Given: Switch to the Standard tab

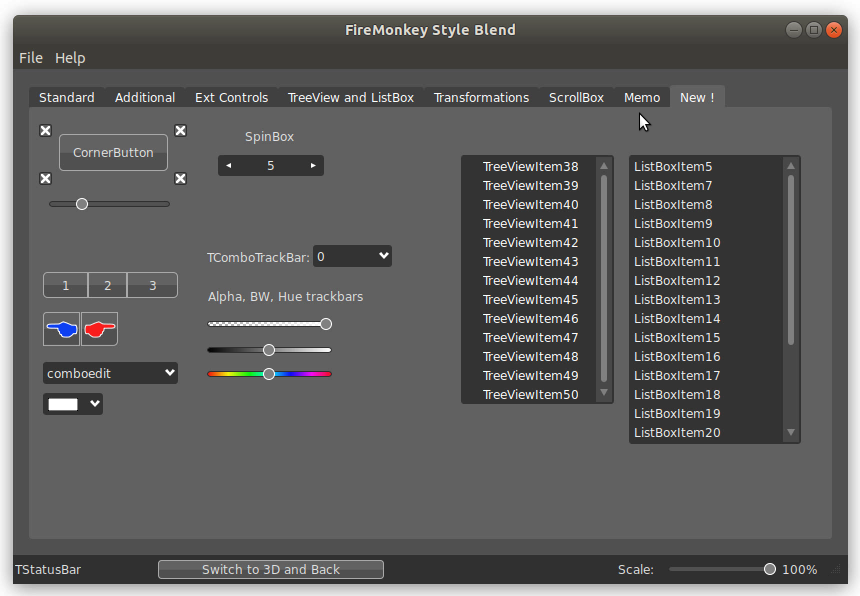Looking at the screenshot, I should 67,98.
